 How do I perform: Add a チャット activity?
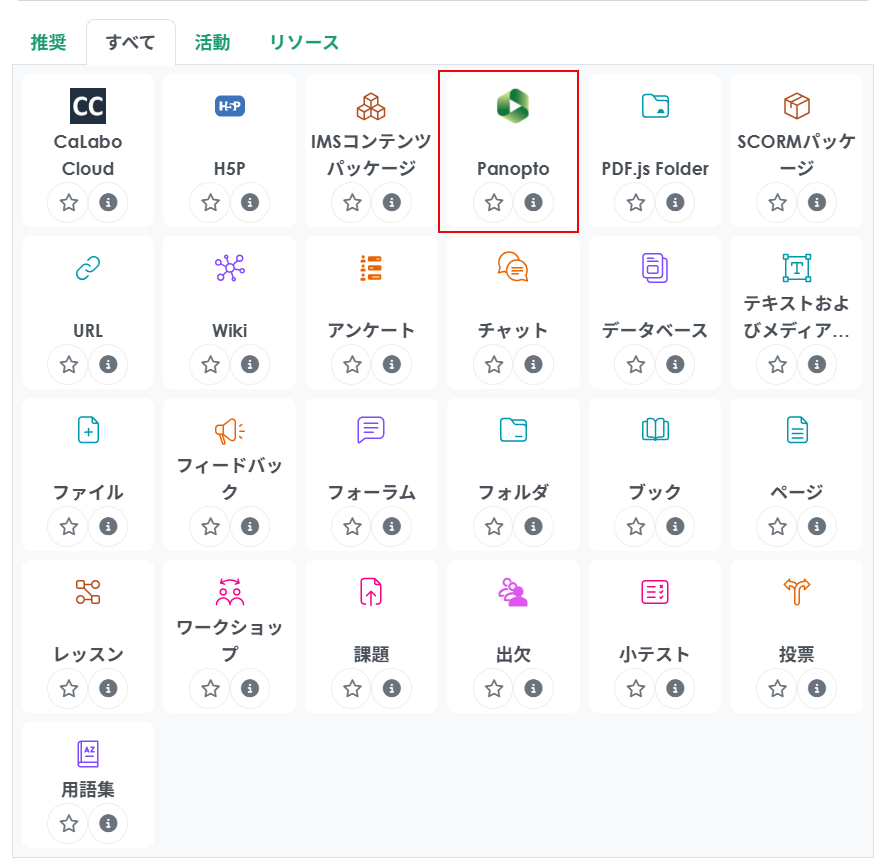click(512, 268)
